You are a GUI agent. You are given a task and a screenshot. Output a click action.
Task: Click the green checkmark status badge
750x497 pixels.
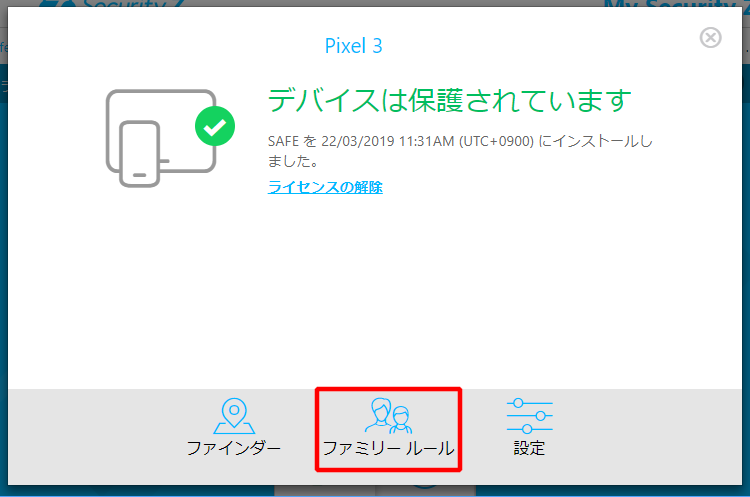[x=215, y=126]
